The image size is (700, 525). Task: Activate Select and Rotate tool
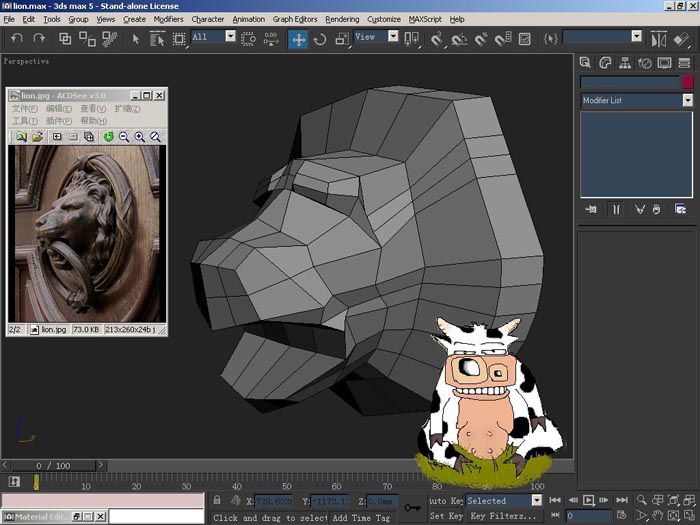point(320,39)
